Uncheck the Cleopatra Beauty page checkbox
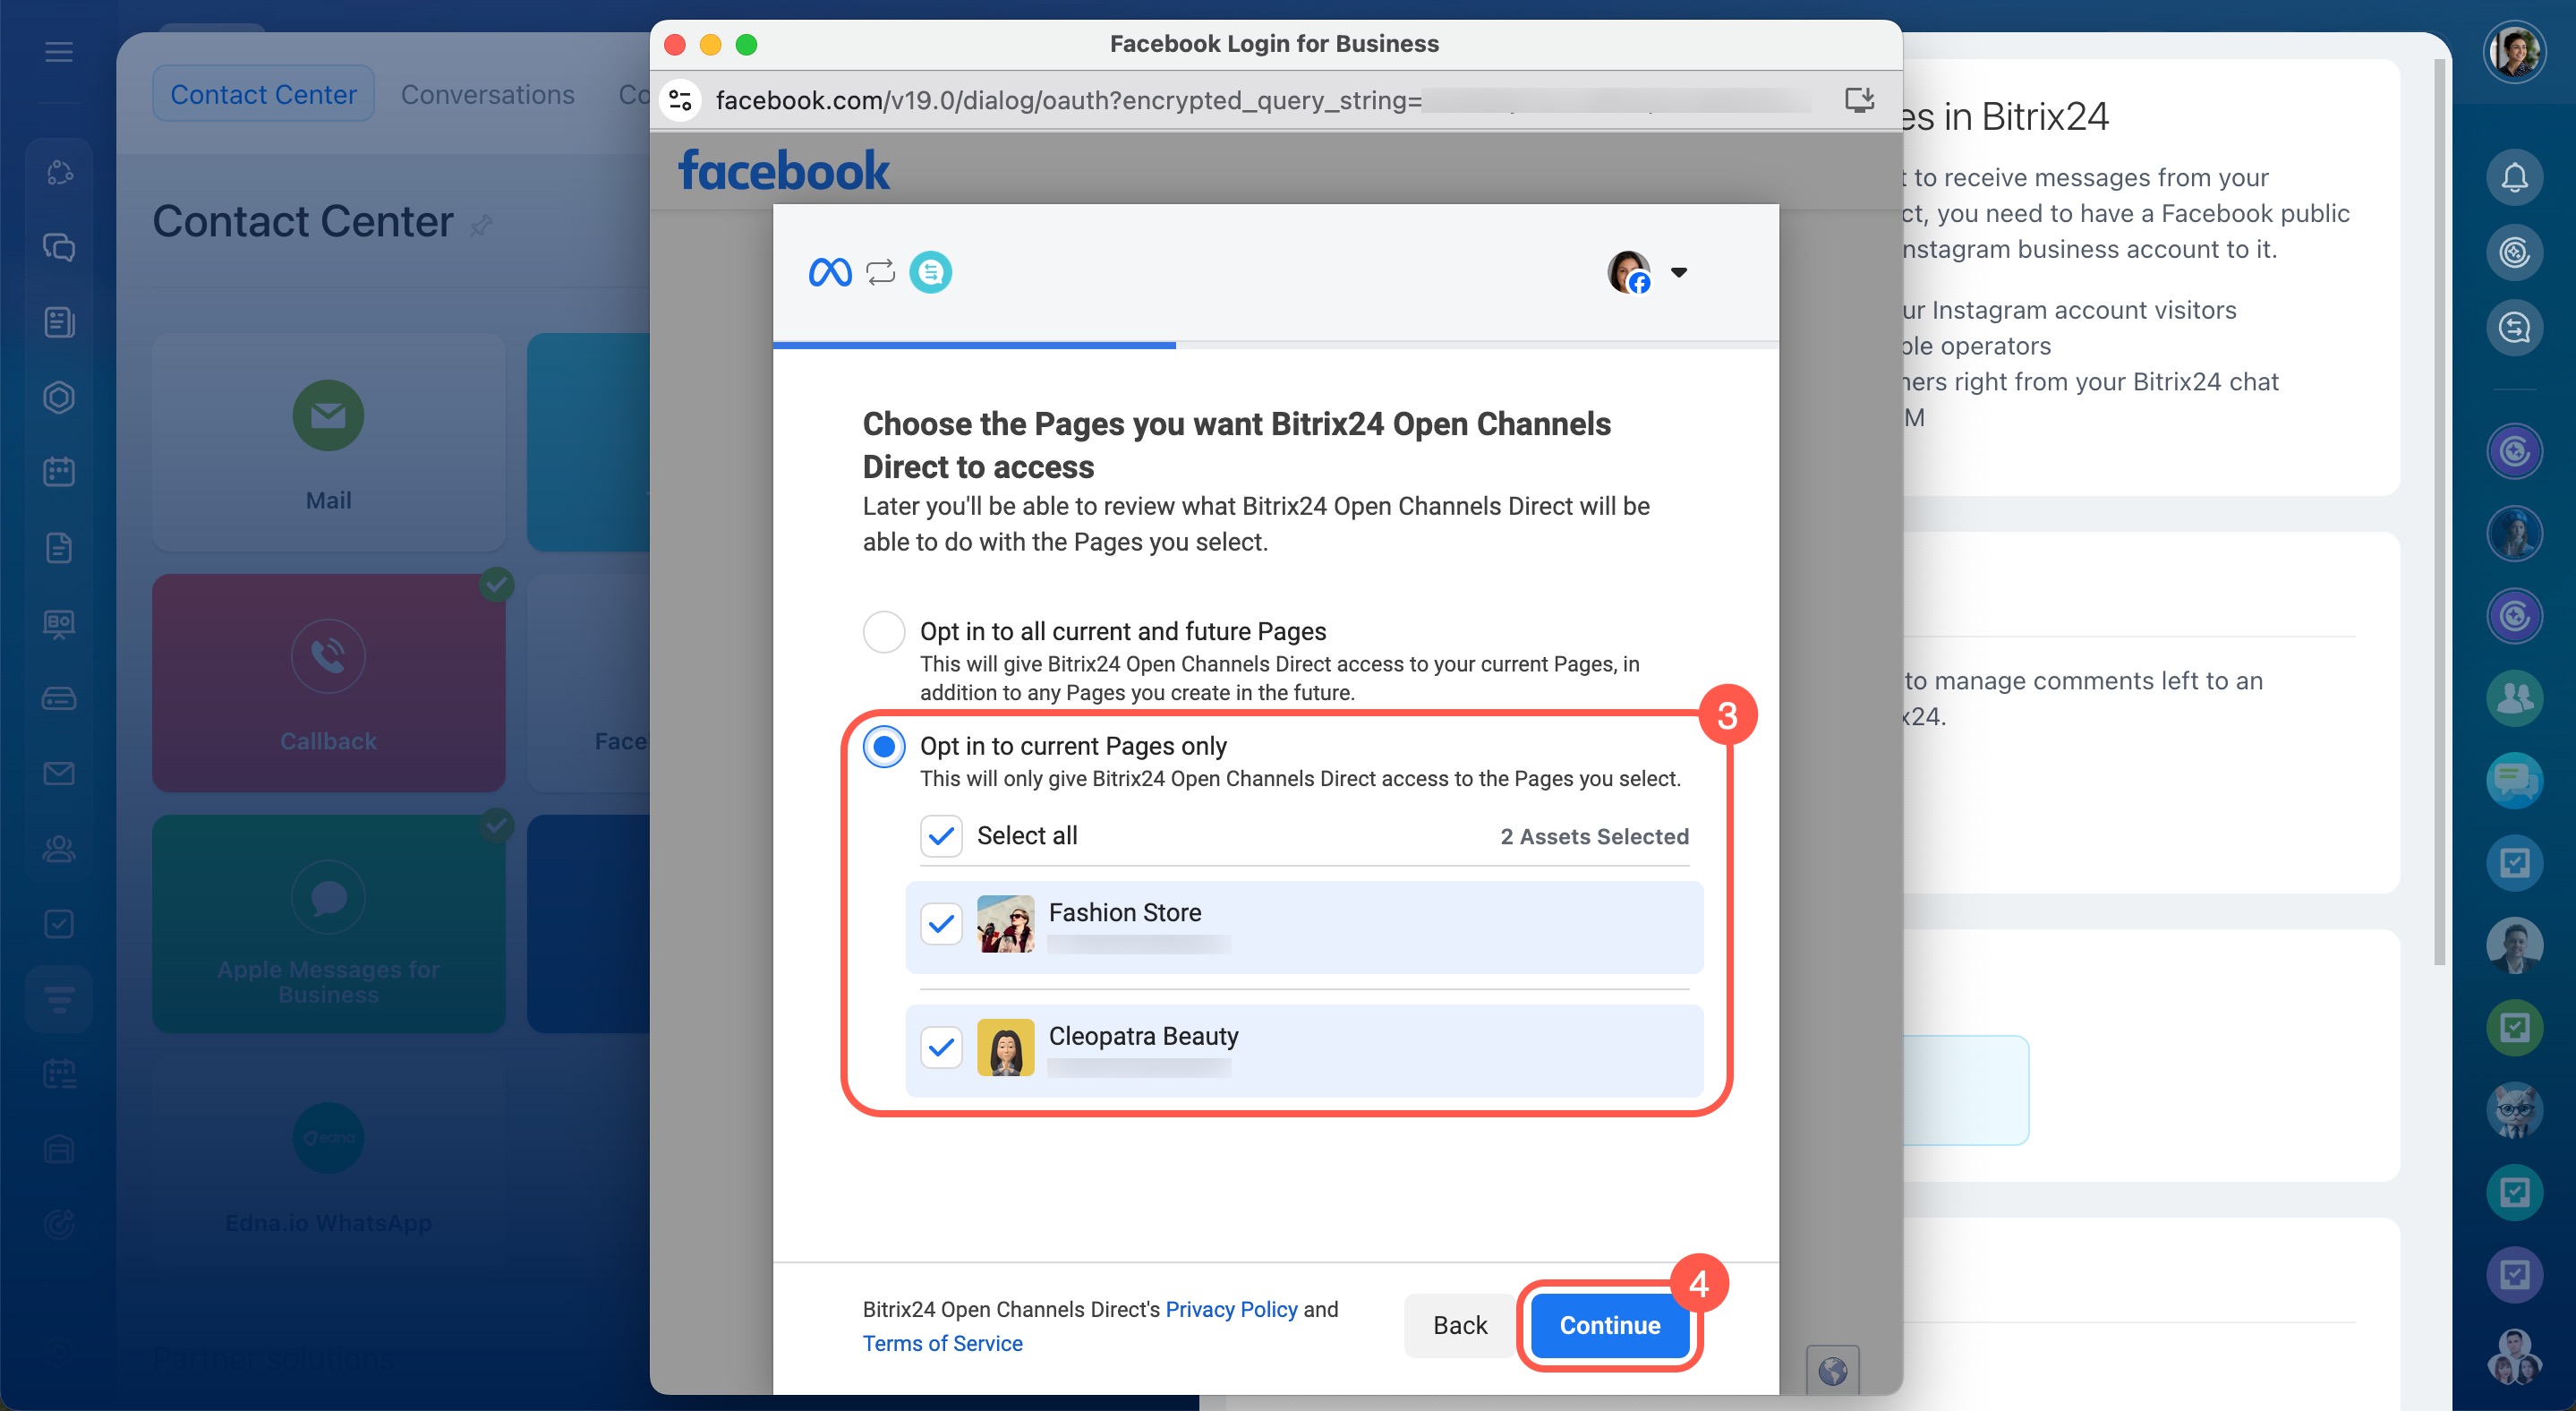Viewport: 2576px width, 1411px height. click(x=941, y=1047)
